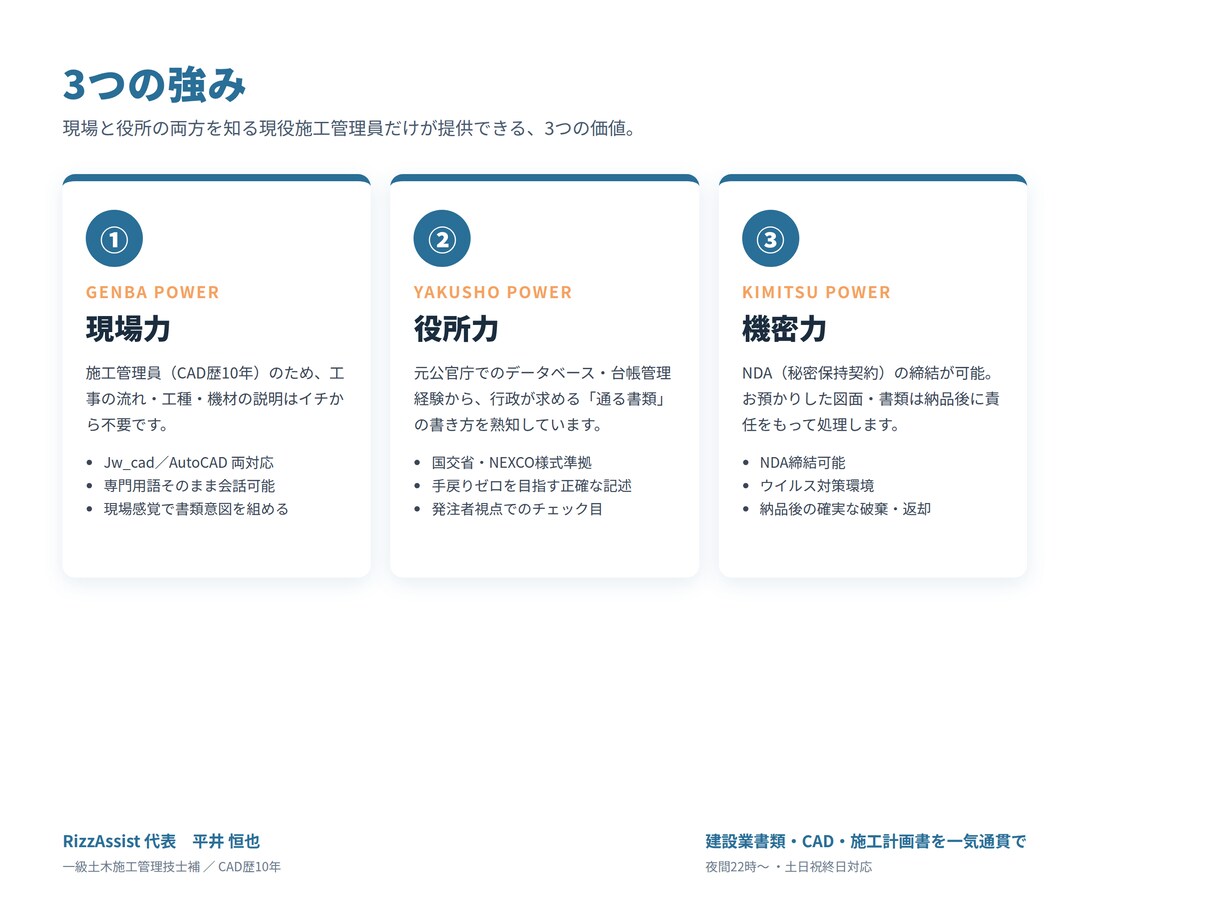
Task: Click the GENBA POWER label
Action: coord(152,292)
